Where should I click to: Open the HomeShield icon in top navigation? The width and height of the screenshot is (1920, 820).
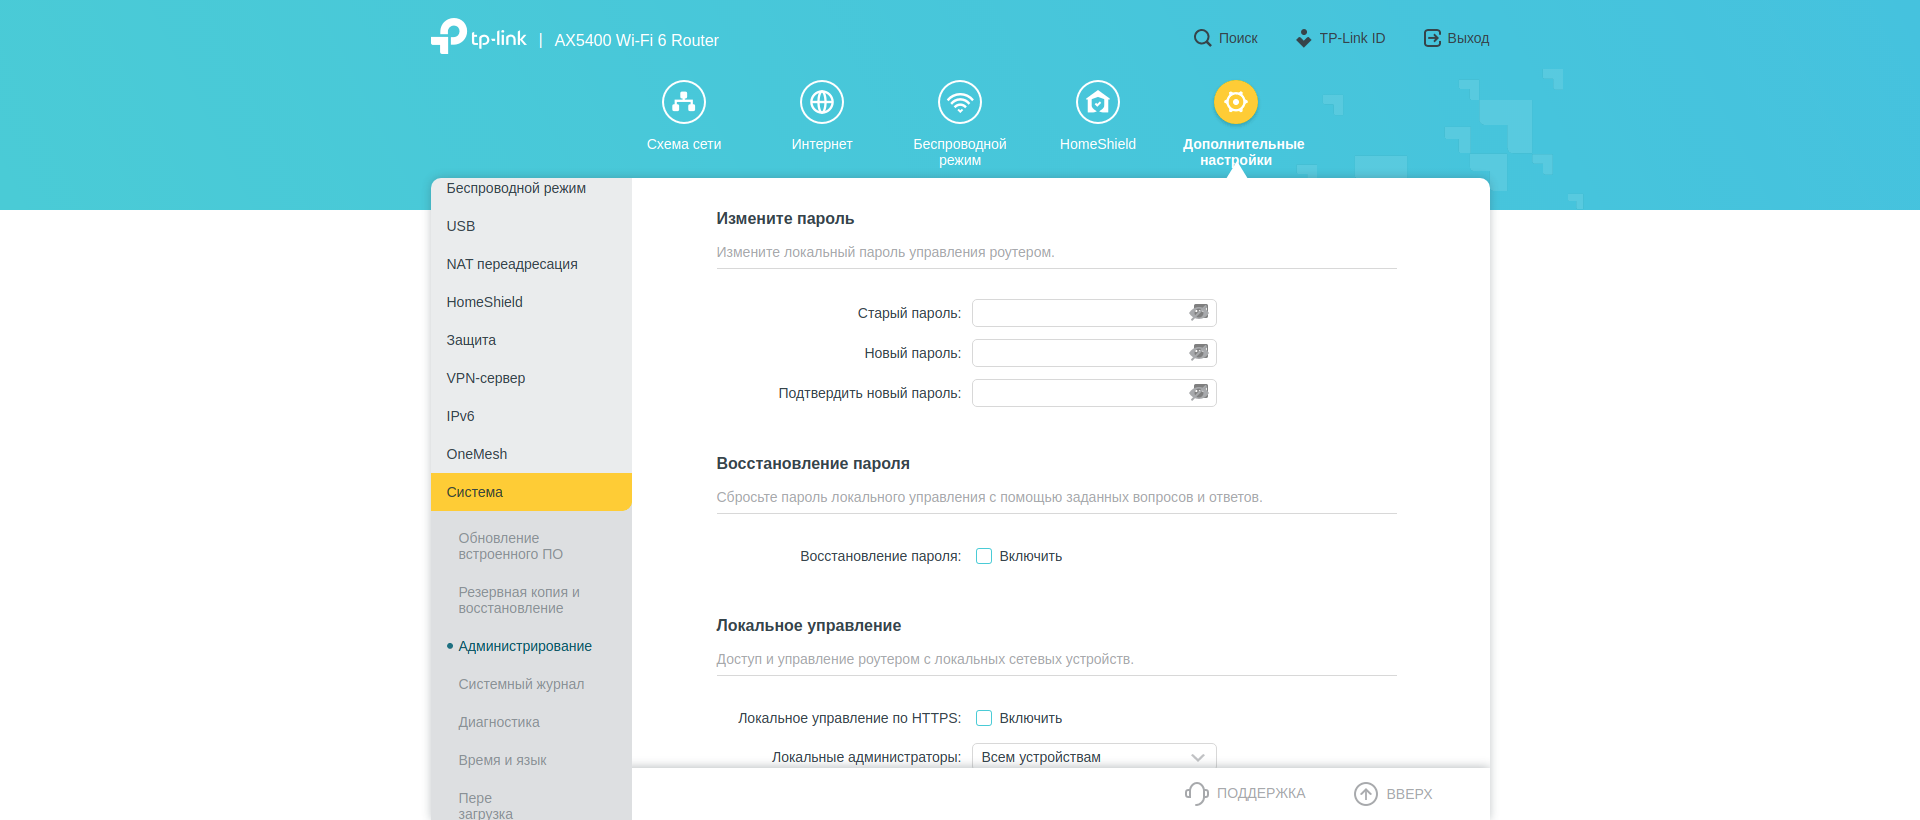pyautogui.click(x=1097, y=102)
